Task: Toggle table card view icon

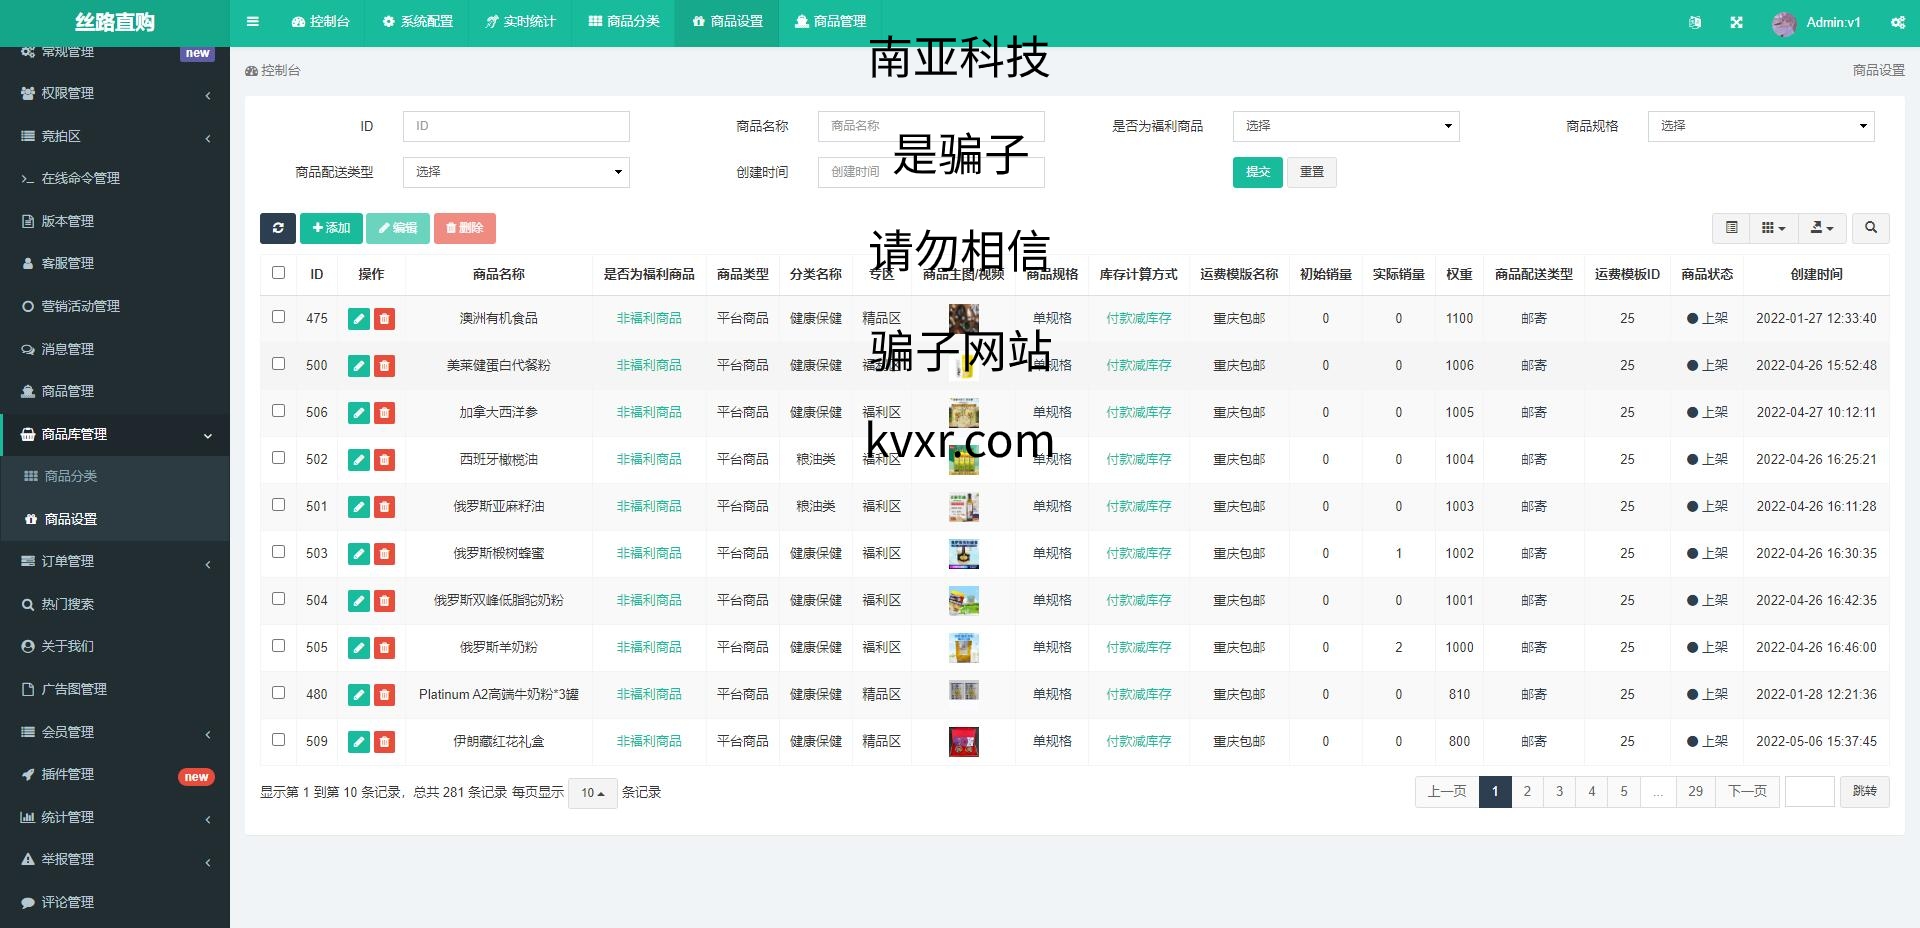Action: click(1731, 228)
